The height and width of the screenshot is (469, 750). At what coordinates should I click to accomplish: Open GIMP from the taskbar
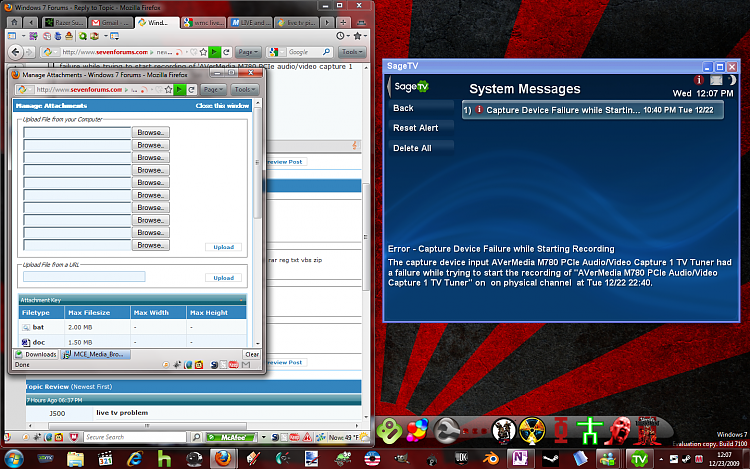(x=401, y=459)
